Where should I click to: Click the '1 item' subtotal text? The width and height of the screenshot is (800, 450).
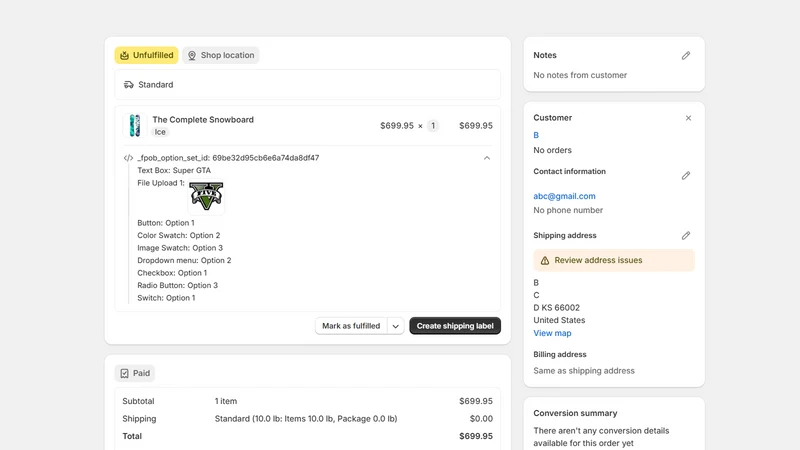(226, 402)
